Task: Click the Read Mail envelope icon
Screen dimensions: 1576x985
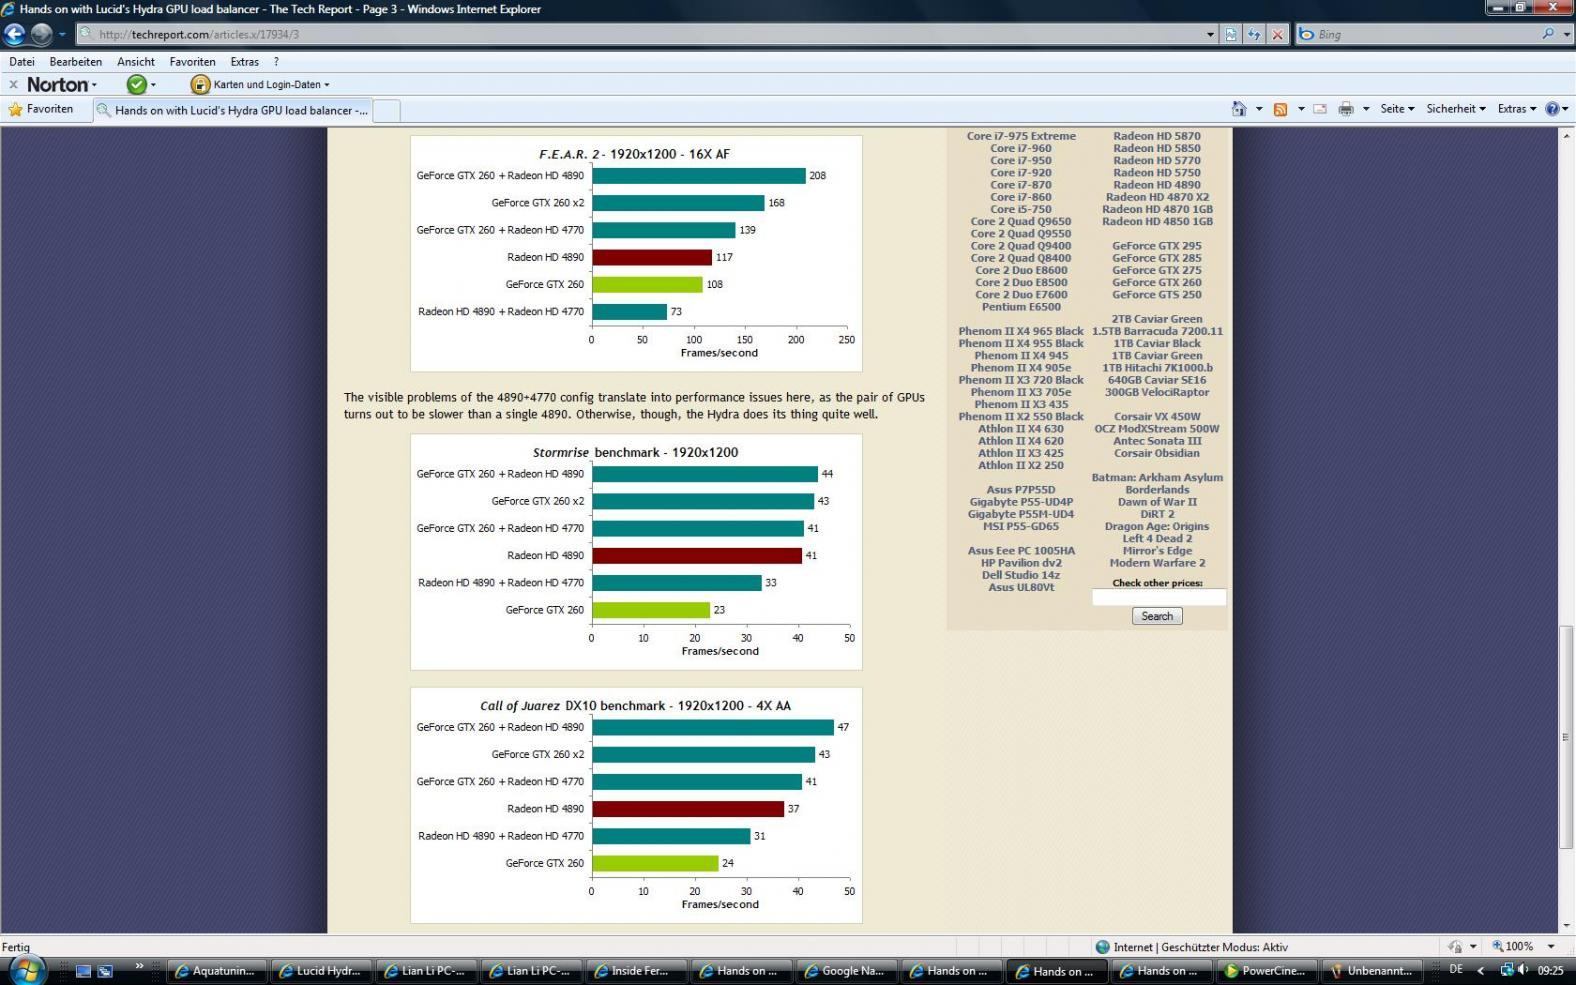Action: tap(1320, 109)
